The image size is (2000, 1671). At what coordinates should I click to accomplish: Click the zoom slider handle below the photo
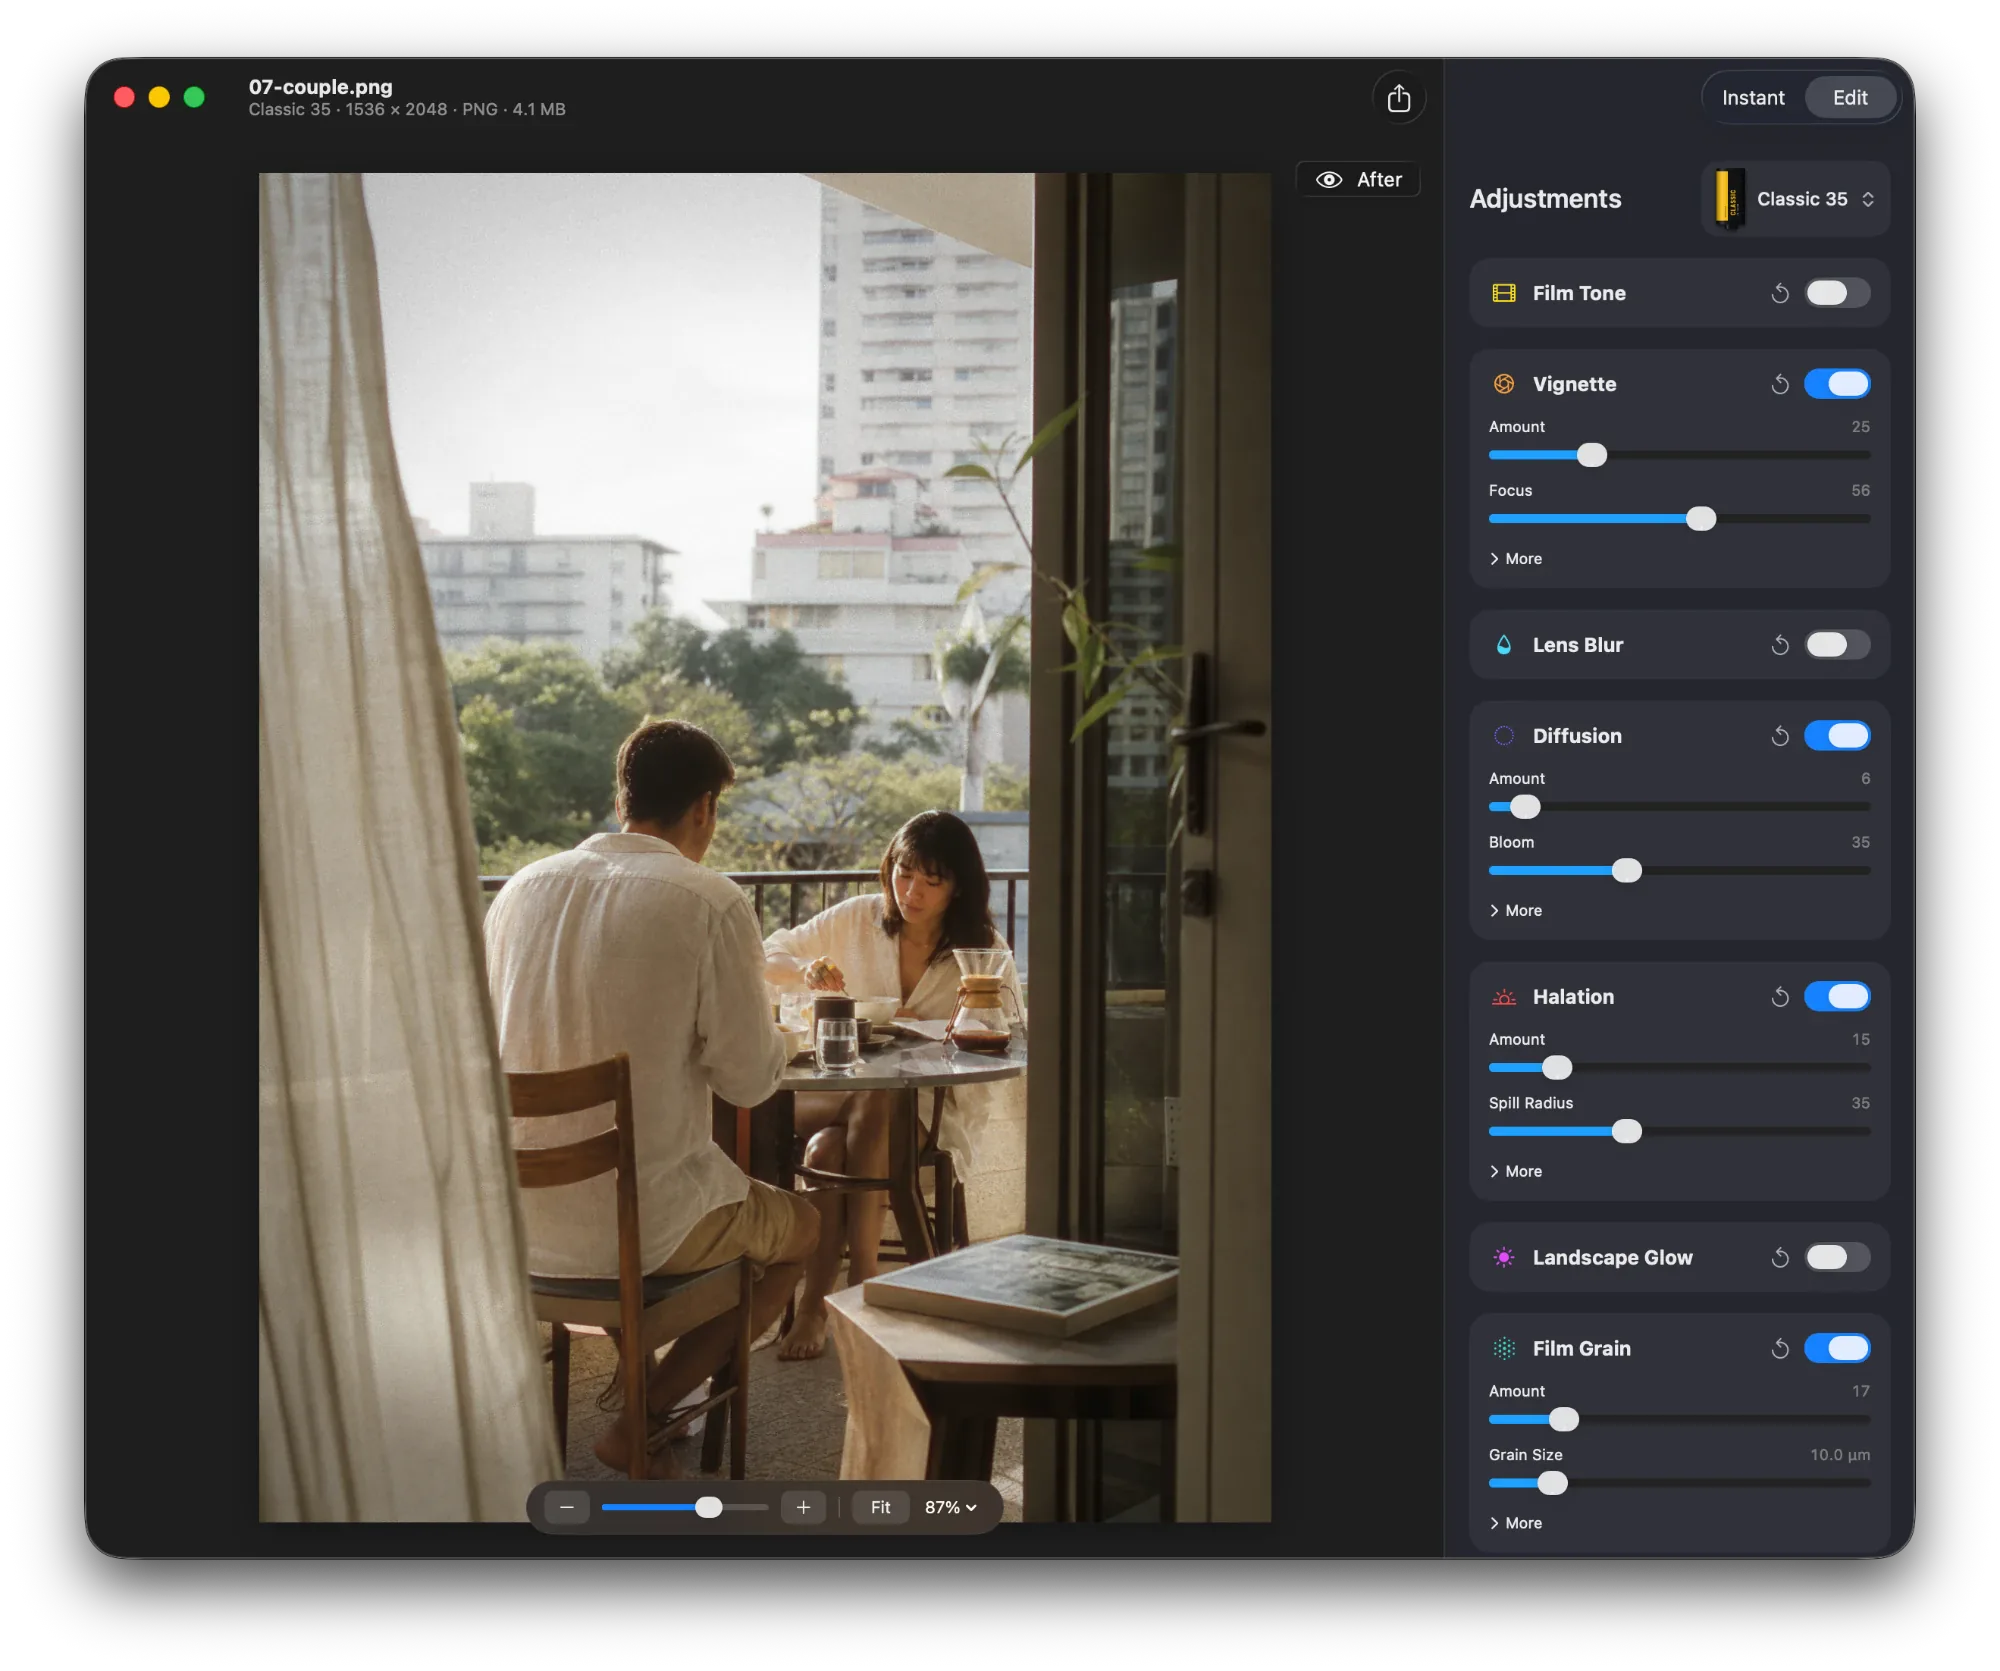[708, 1507]
